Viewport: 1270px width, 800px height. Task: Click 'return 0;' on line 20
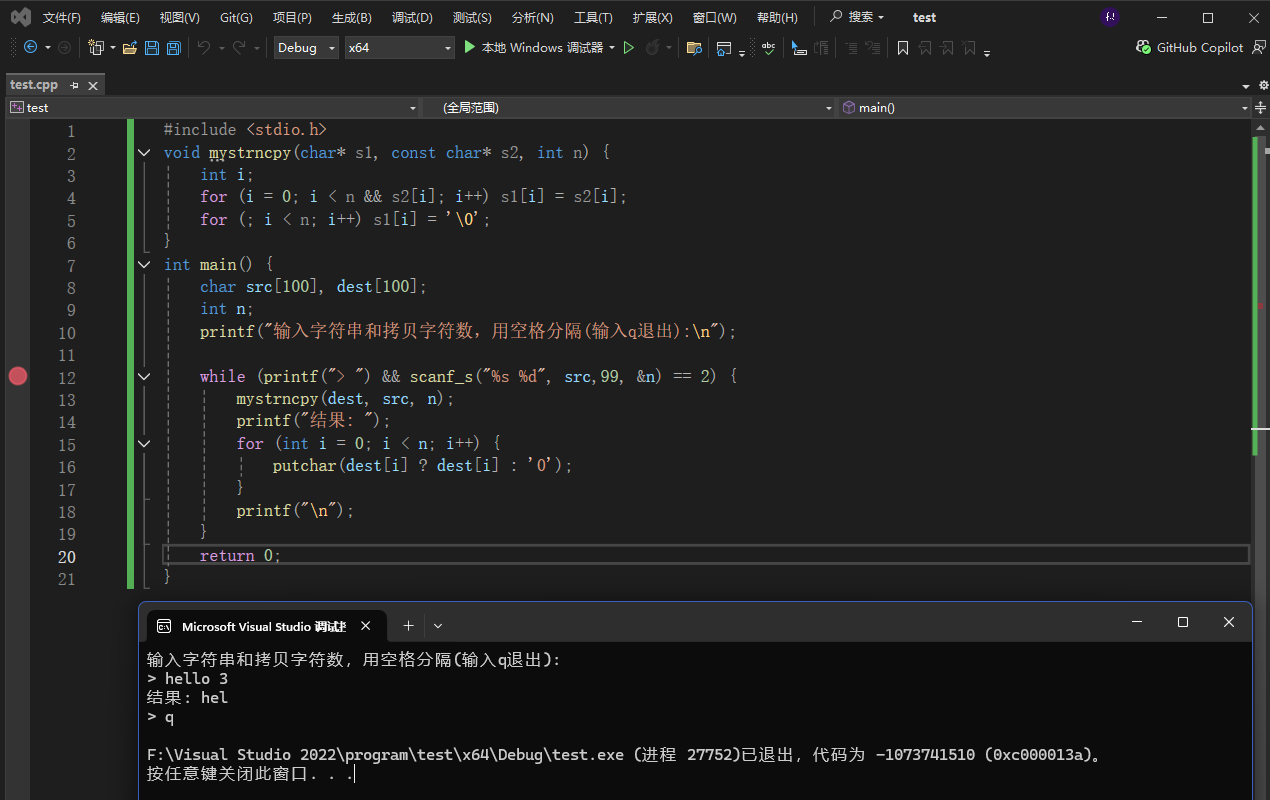(x=240, y=556)
